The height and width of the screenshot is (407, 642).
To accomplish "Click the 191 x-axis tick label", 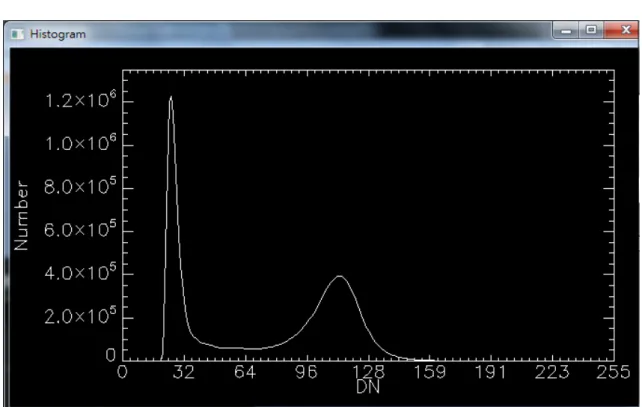I will 491,372.
